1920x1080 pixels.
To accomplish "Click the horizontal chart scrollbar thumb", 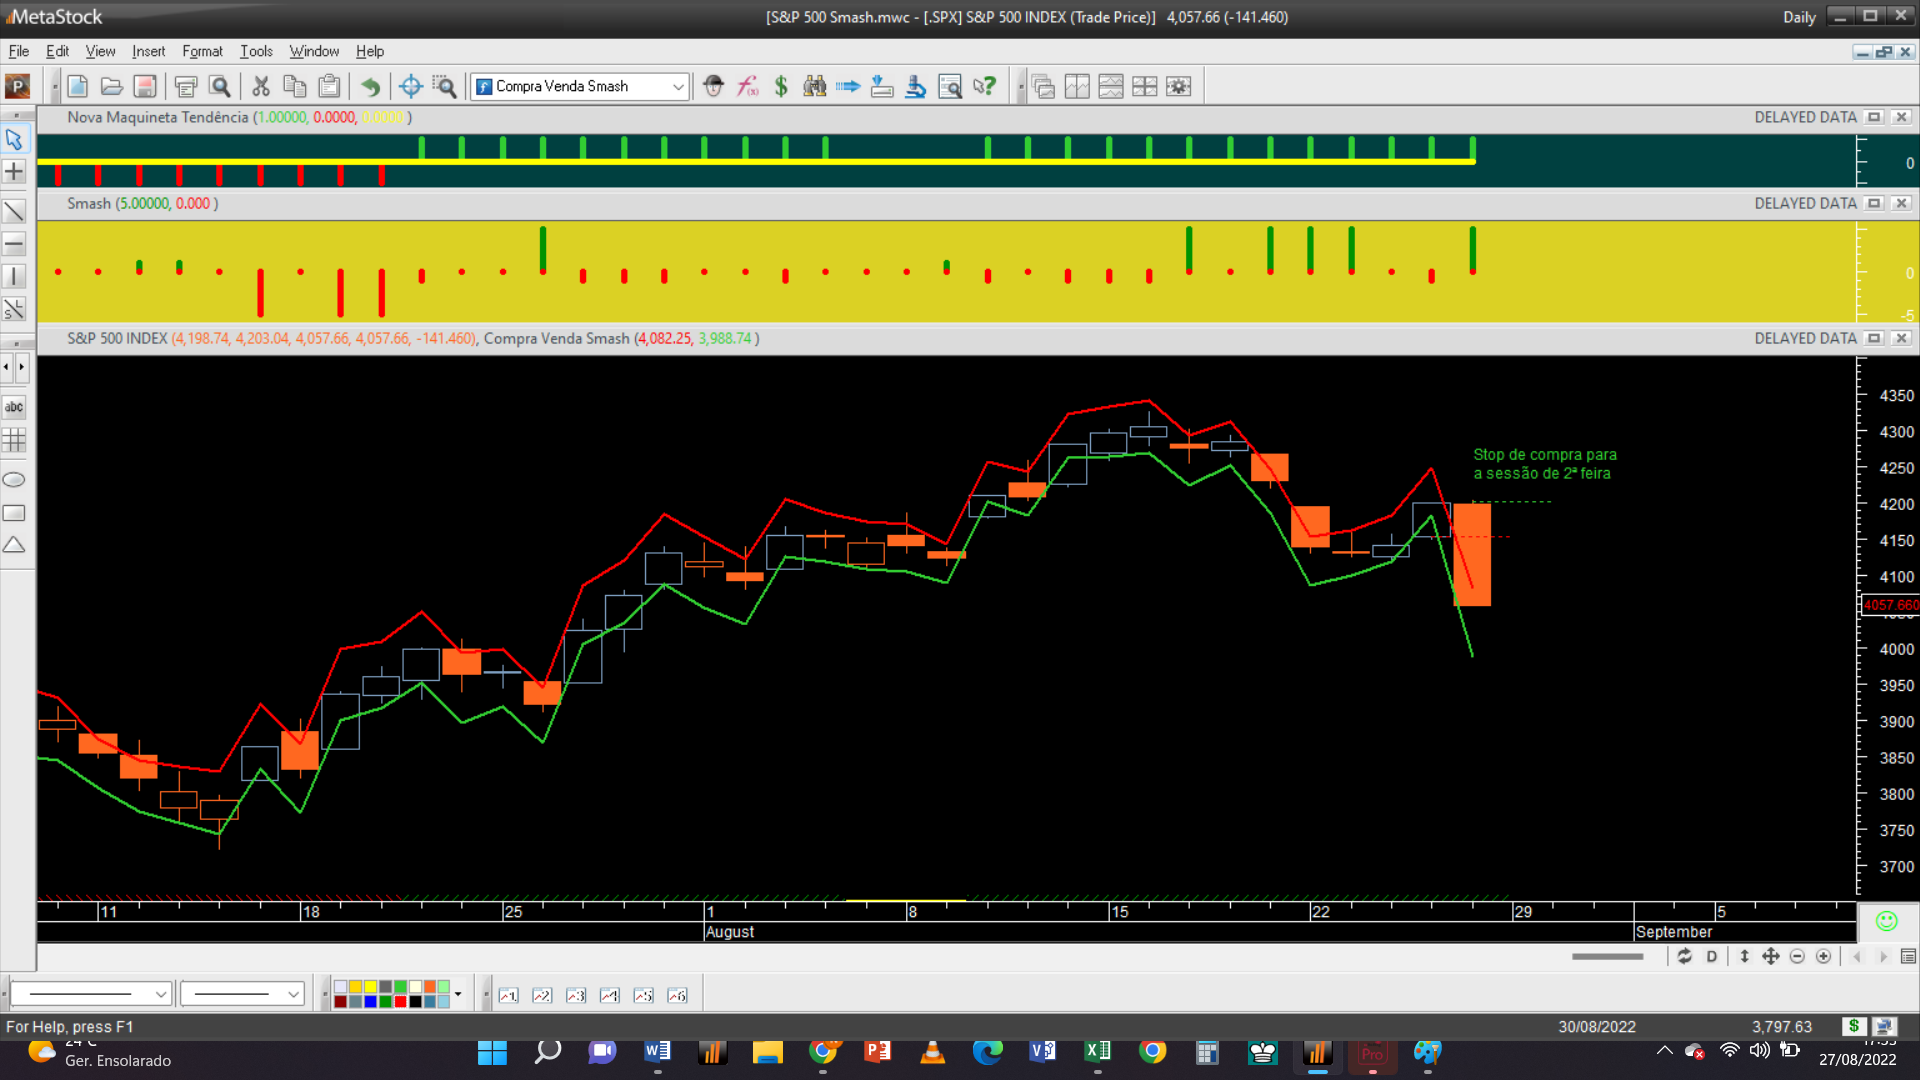I will click(1607, 957).
